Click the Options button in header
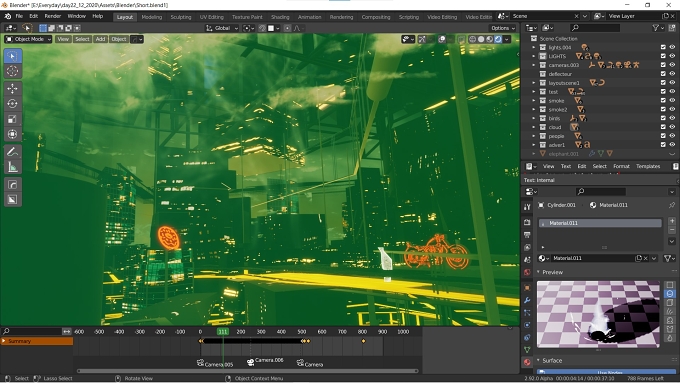The height and width of the screenshot is (383, 680). [503, 28]
